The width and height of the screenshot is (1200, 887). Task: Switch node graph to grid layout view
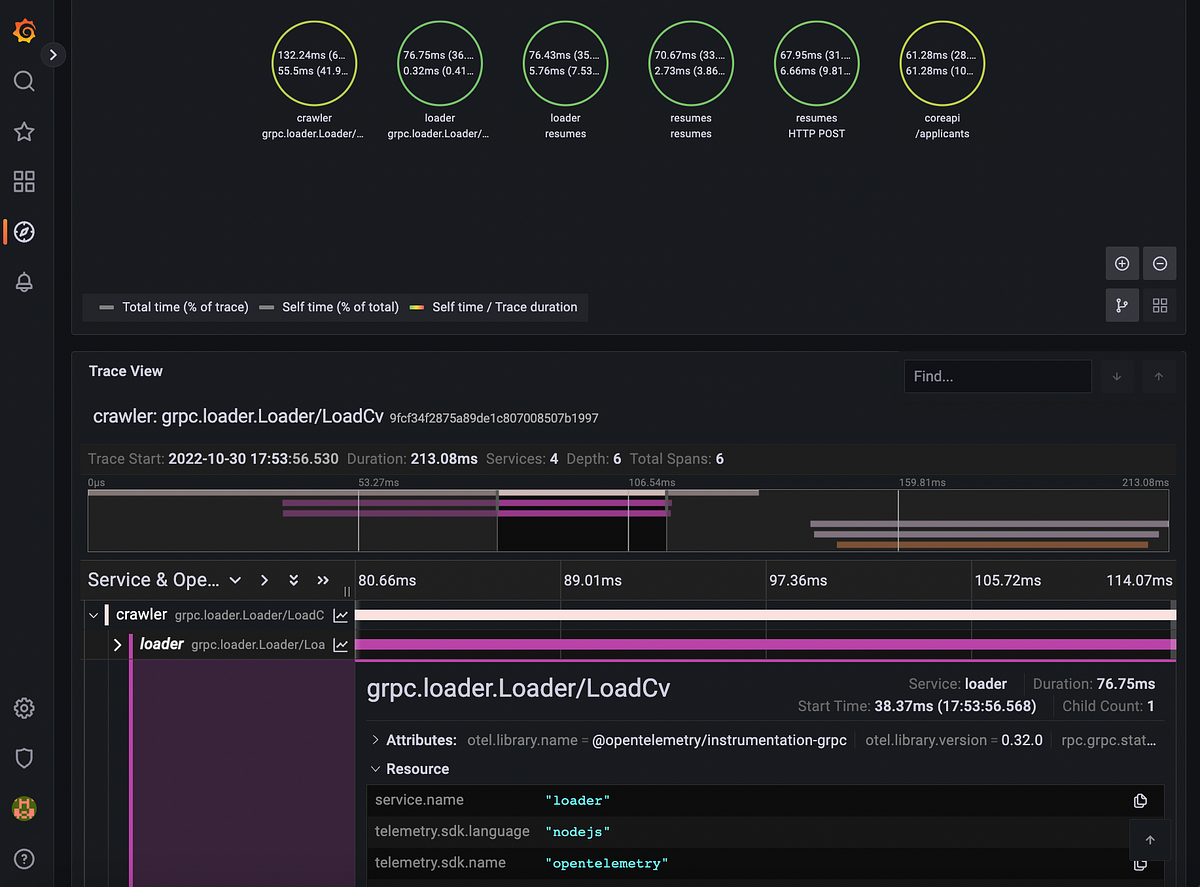pyautogui.click(x=1159, y=305)
